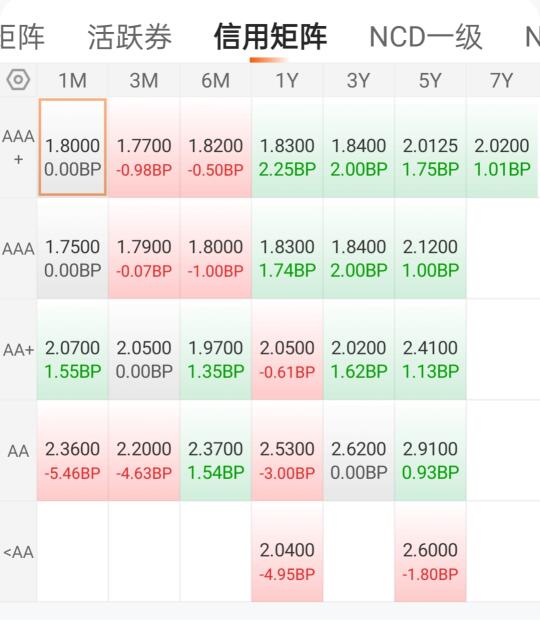Click the <AA row label
The image size is (540, 633).
[18, 552]
